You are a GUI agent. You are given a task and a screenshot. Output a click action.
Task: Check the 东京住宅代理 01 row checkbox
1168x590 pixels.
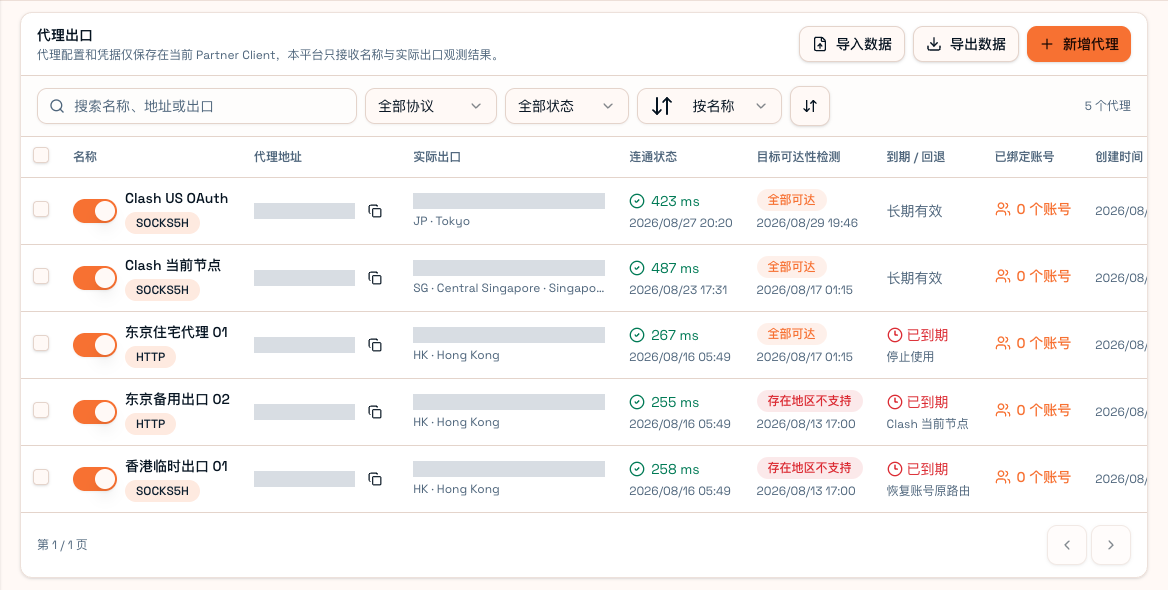[41, 343]
